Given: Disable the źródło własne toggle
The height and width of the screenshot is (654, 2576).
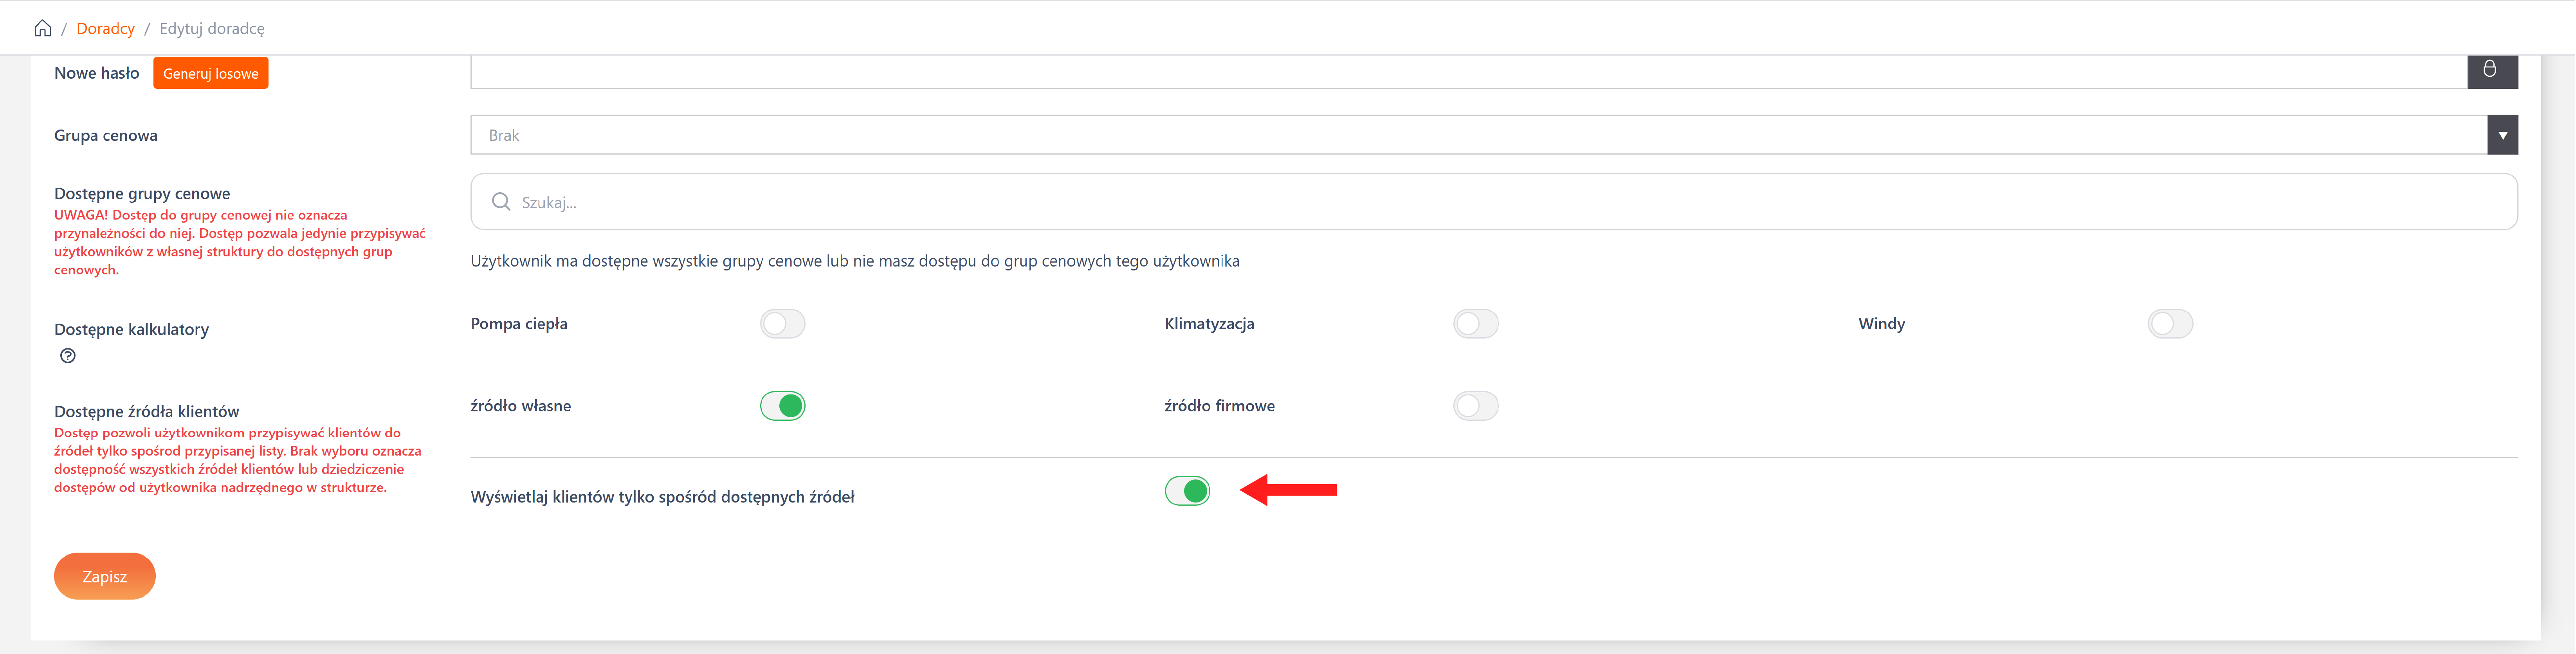Looking at the screenshot, I should 782,406.
